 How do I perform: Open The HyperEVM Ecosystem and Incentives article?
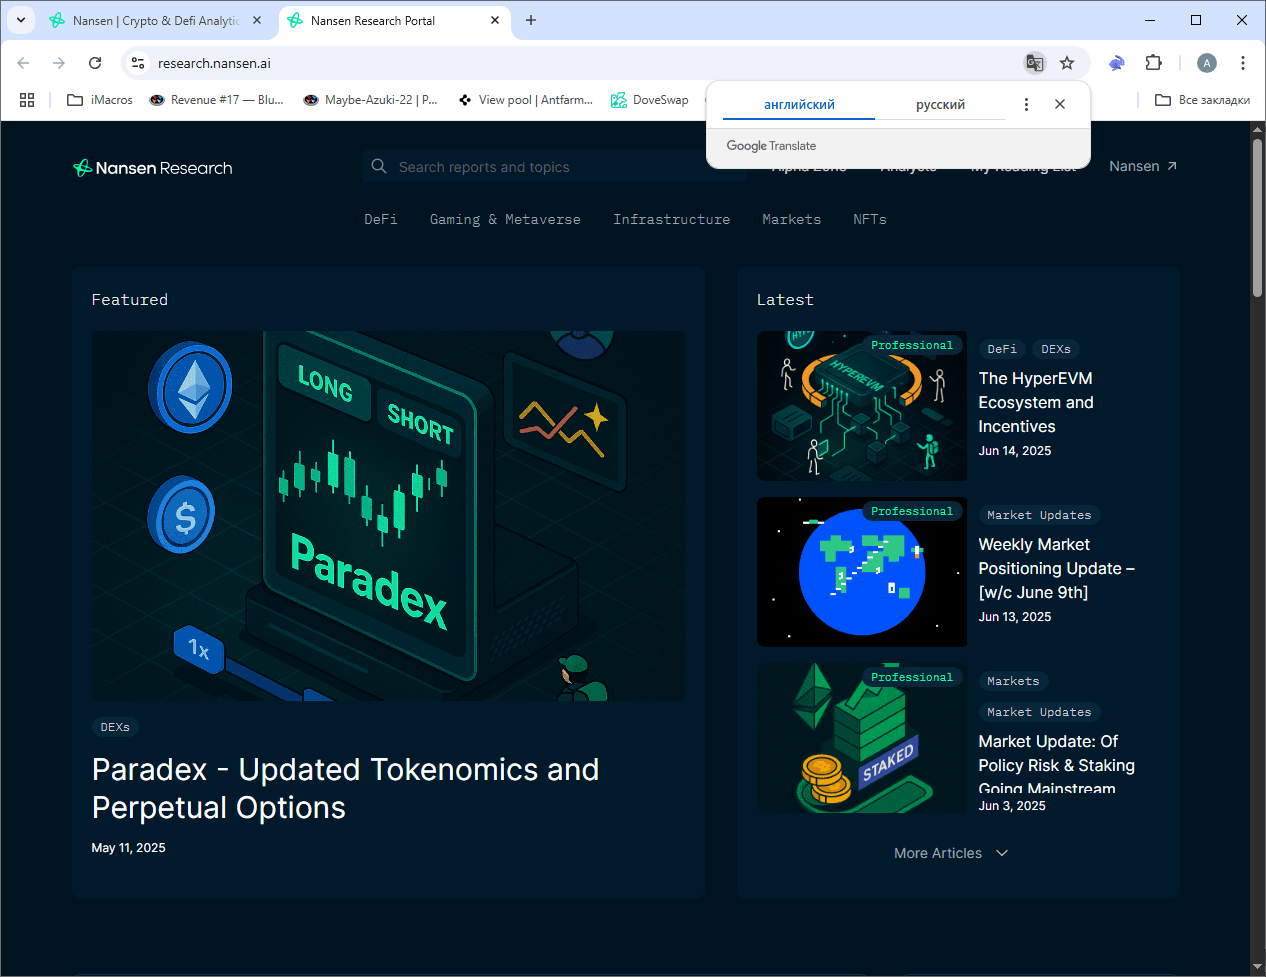tap(1036, 402)
